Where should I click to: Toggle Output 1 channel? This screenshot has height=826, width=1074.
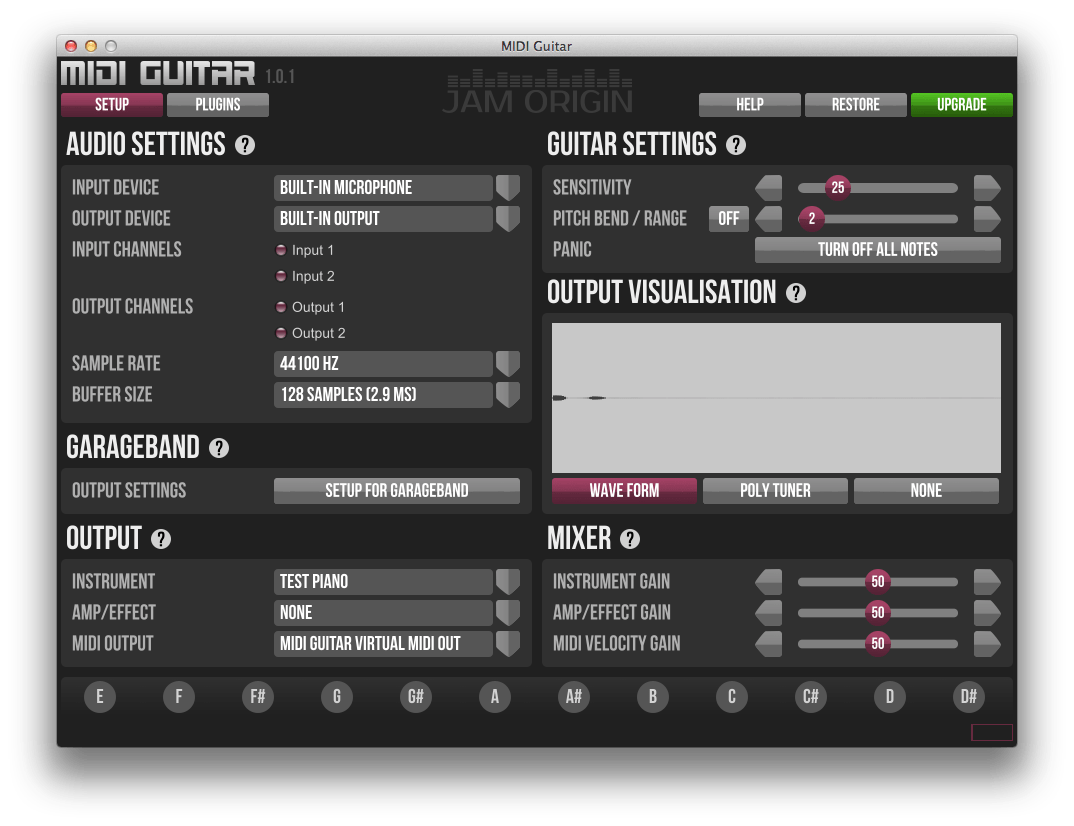281,307
